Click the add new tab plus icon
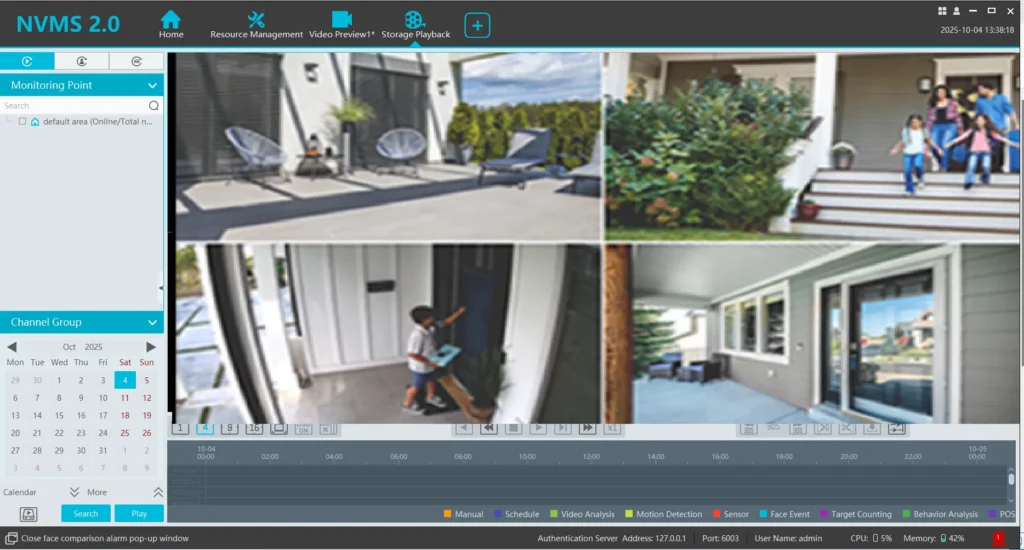The height and width of the screenshot is (550, 1024). point(477,26)
